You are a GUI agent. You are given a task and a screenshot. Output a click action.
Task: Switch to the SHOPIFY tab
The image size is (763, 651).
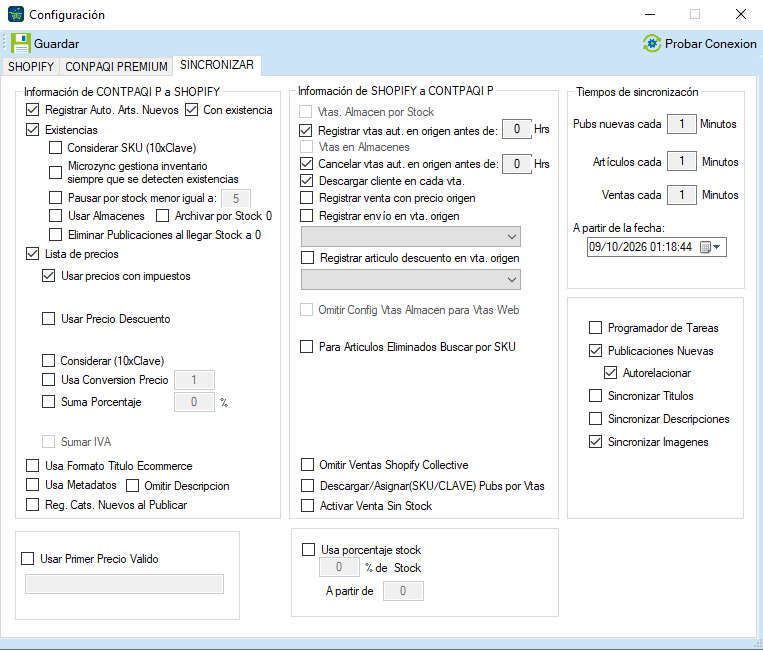[31, 66]
